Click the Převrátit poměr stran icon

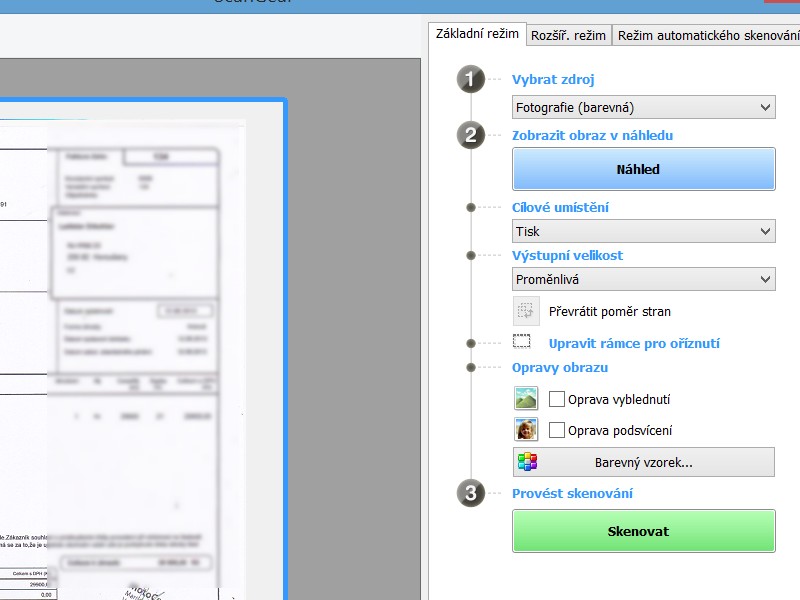(x=526, y=311)
